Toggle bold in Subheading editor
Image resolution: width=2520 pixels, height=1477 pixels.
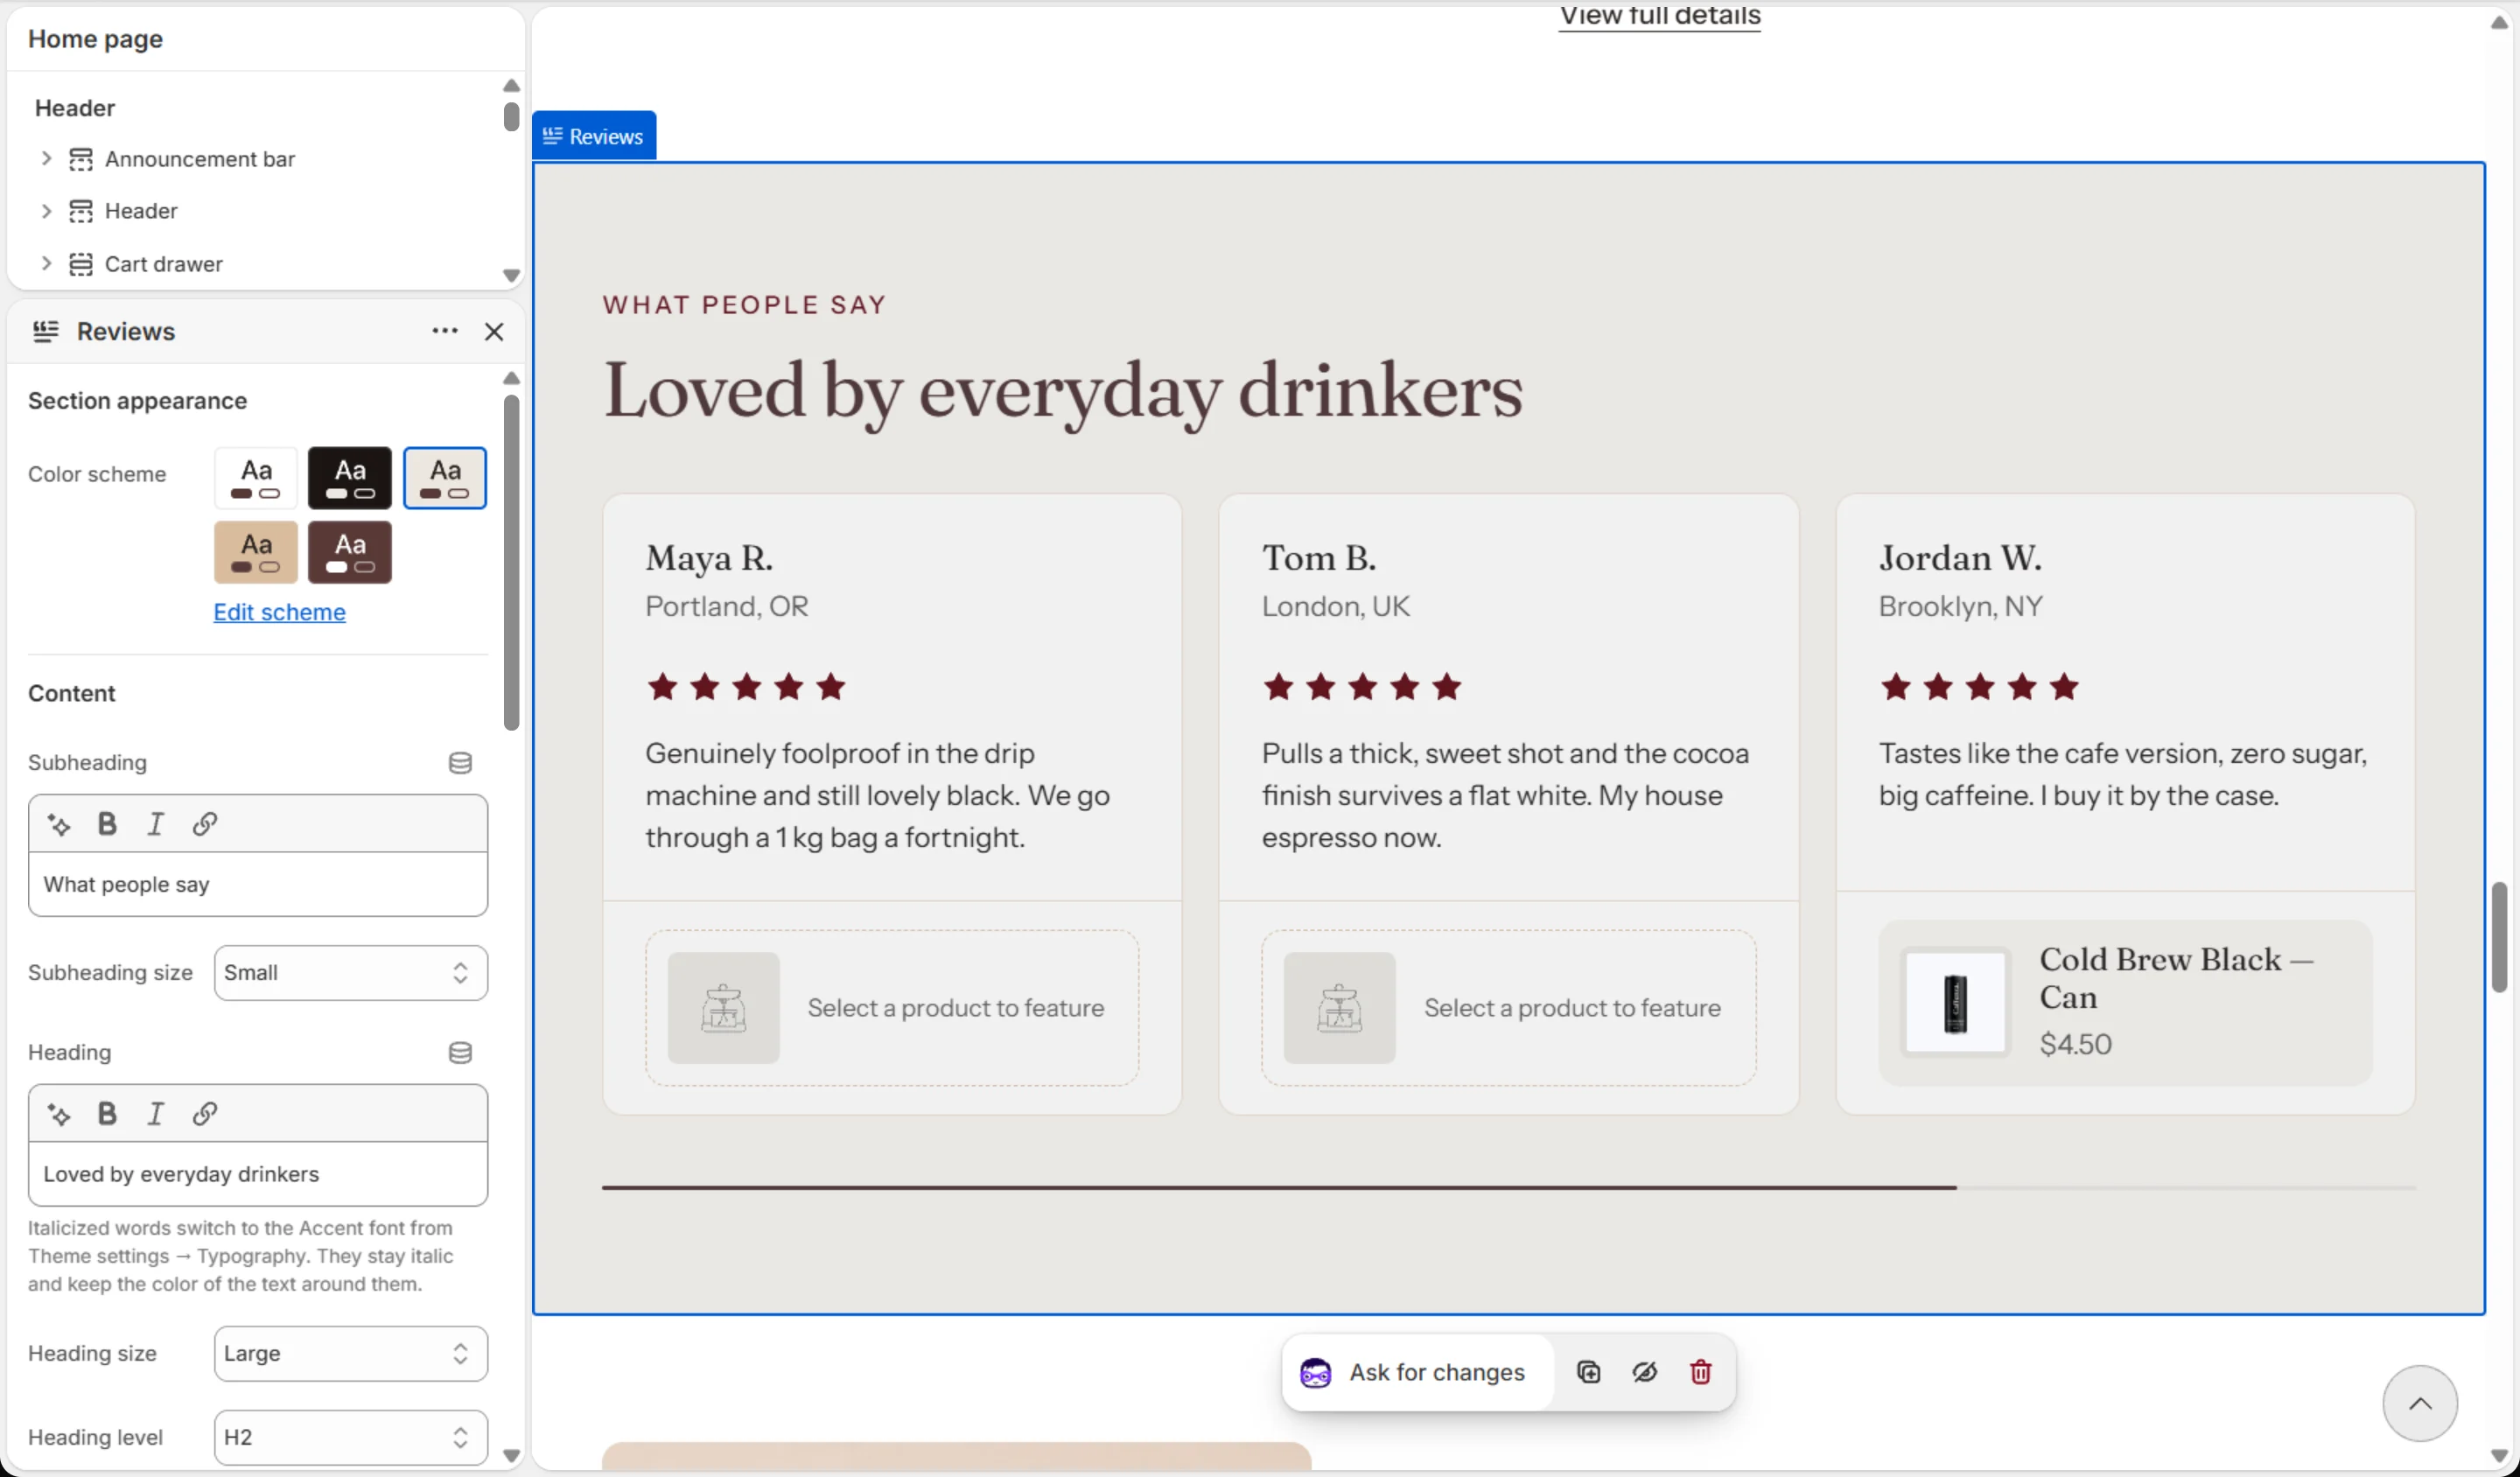coord(107,824)
